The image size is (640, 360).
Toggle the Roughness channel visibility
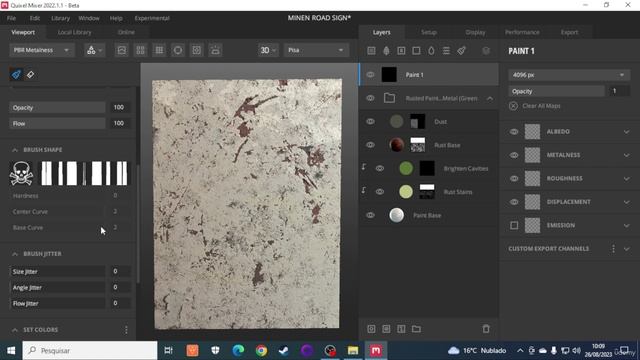coord(514,178)
